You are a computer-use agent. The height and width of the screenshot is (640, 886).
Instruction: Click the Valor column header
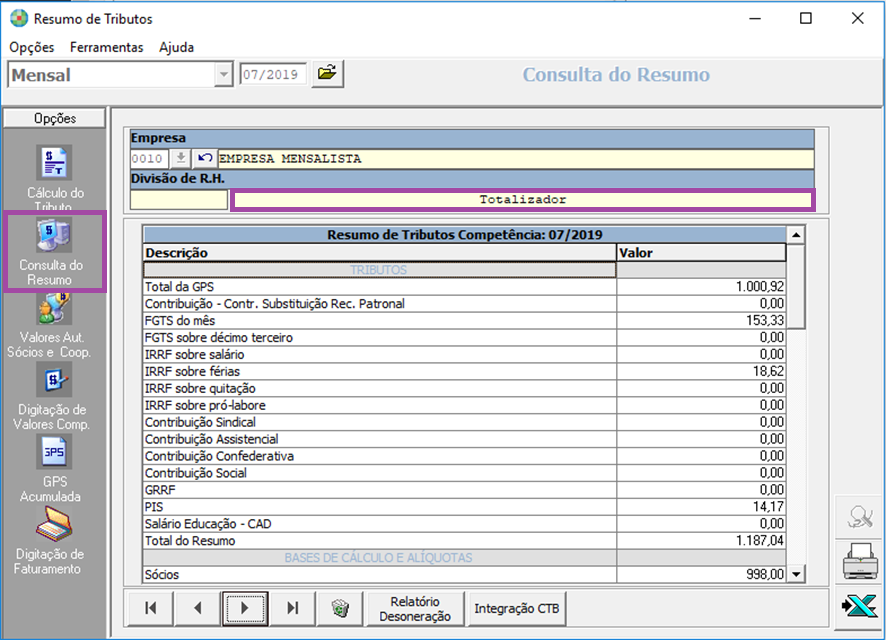click(701, 252)
